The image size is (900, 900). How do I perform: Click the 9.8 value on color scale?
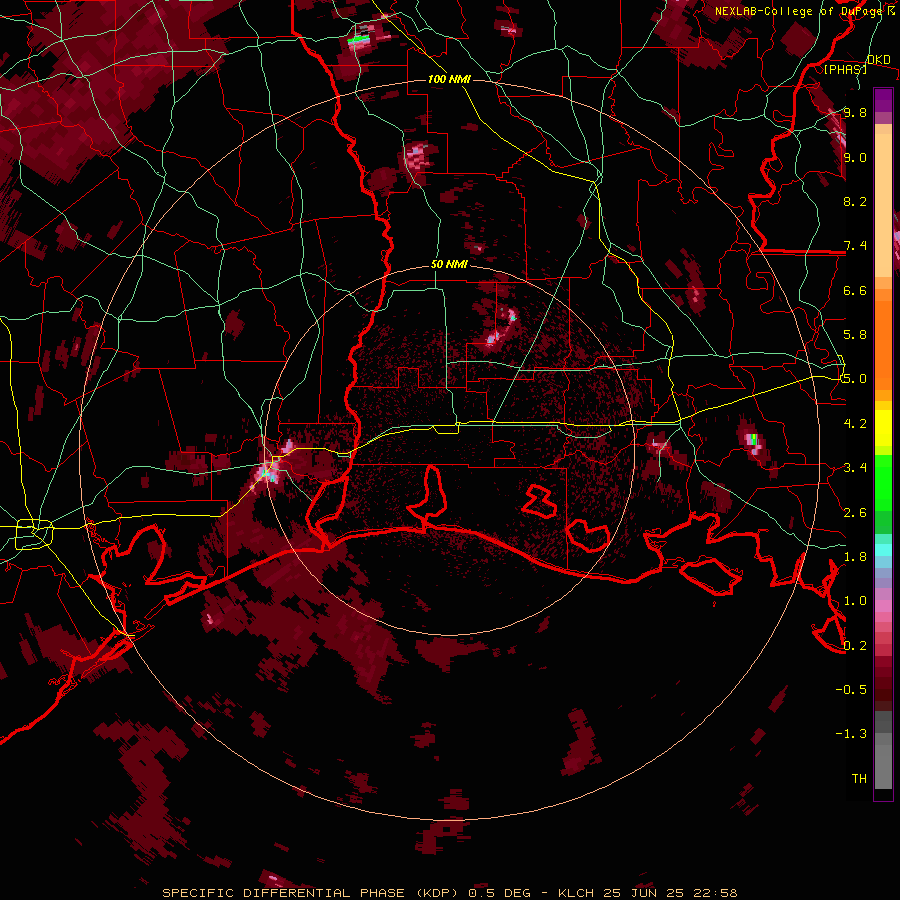855,112
